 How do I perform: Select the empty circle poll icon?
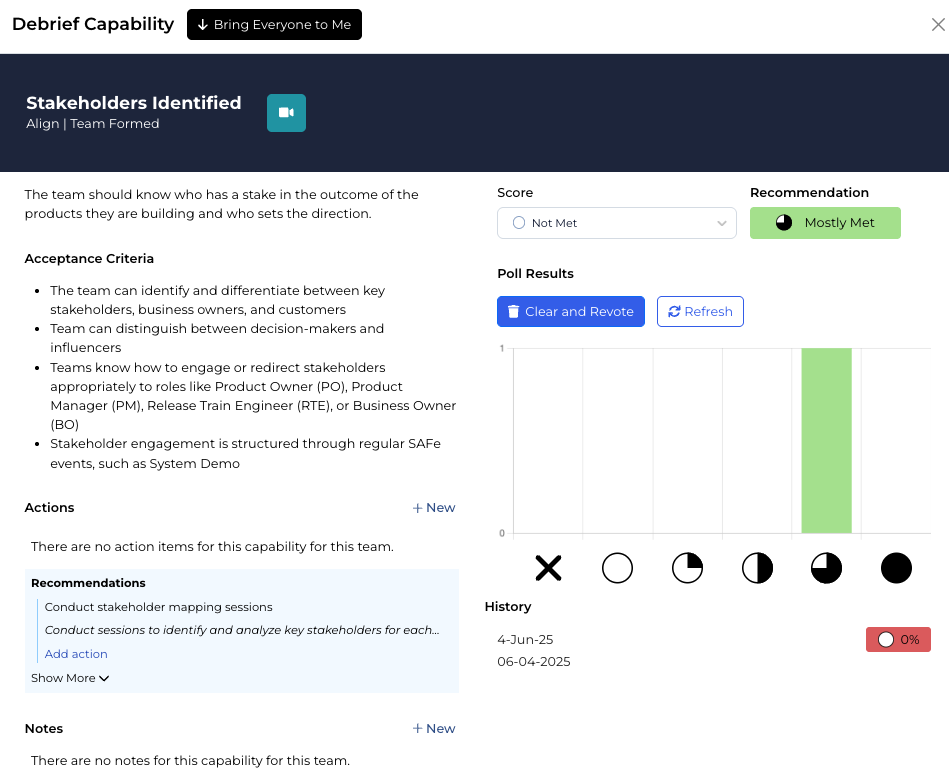(x=617, y=568)
